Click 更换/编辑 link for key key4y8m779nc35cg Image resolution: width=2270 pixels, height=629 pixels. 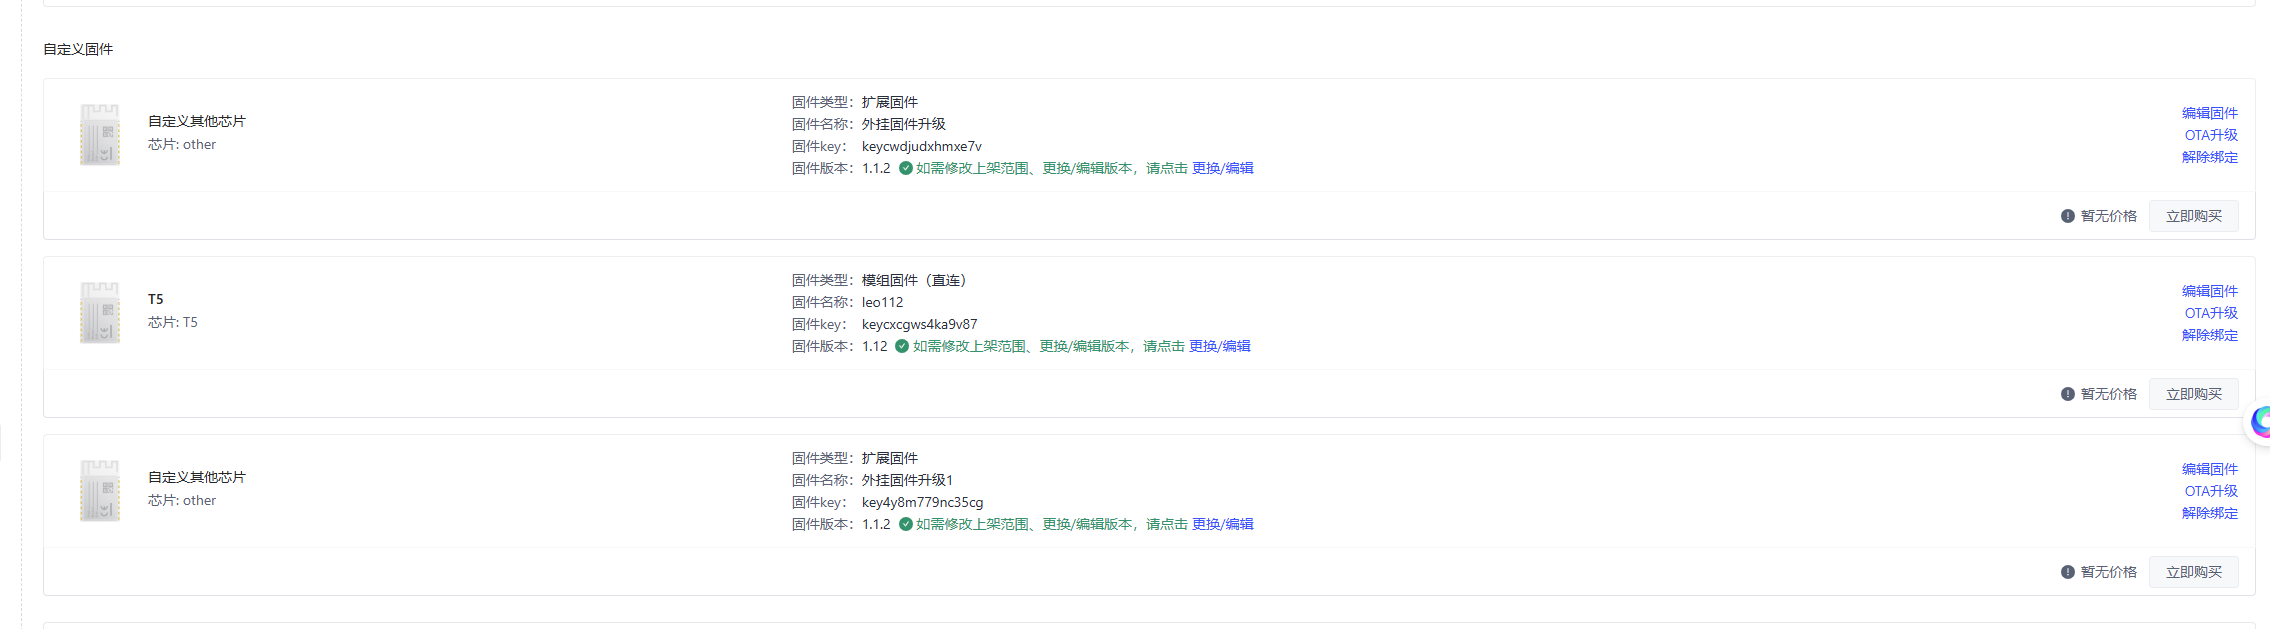click(1223, 524)
